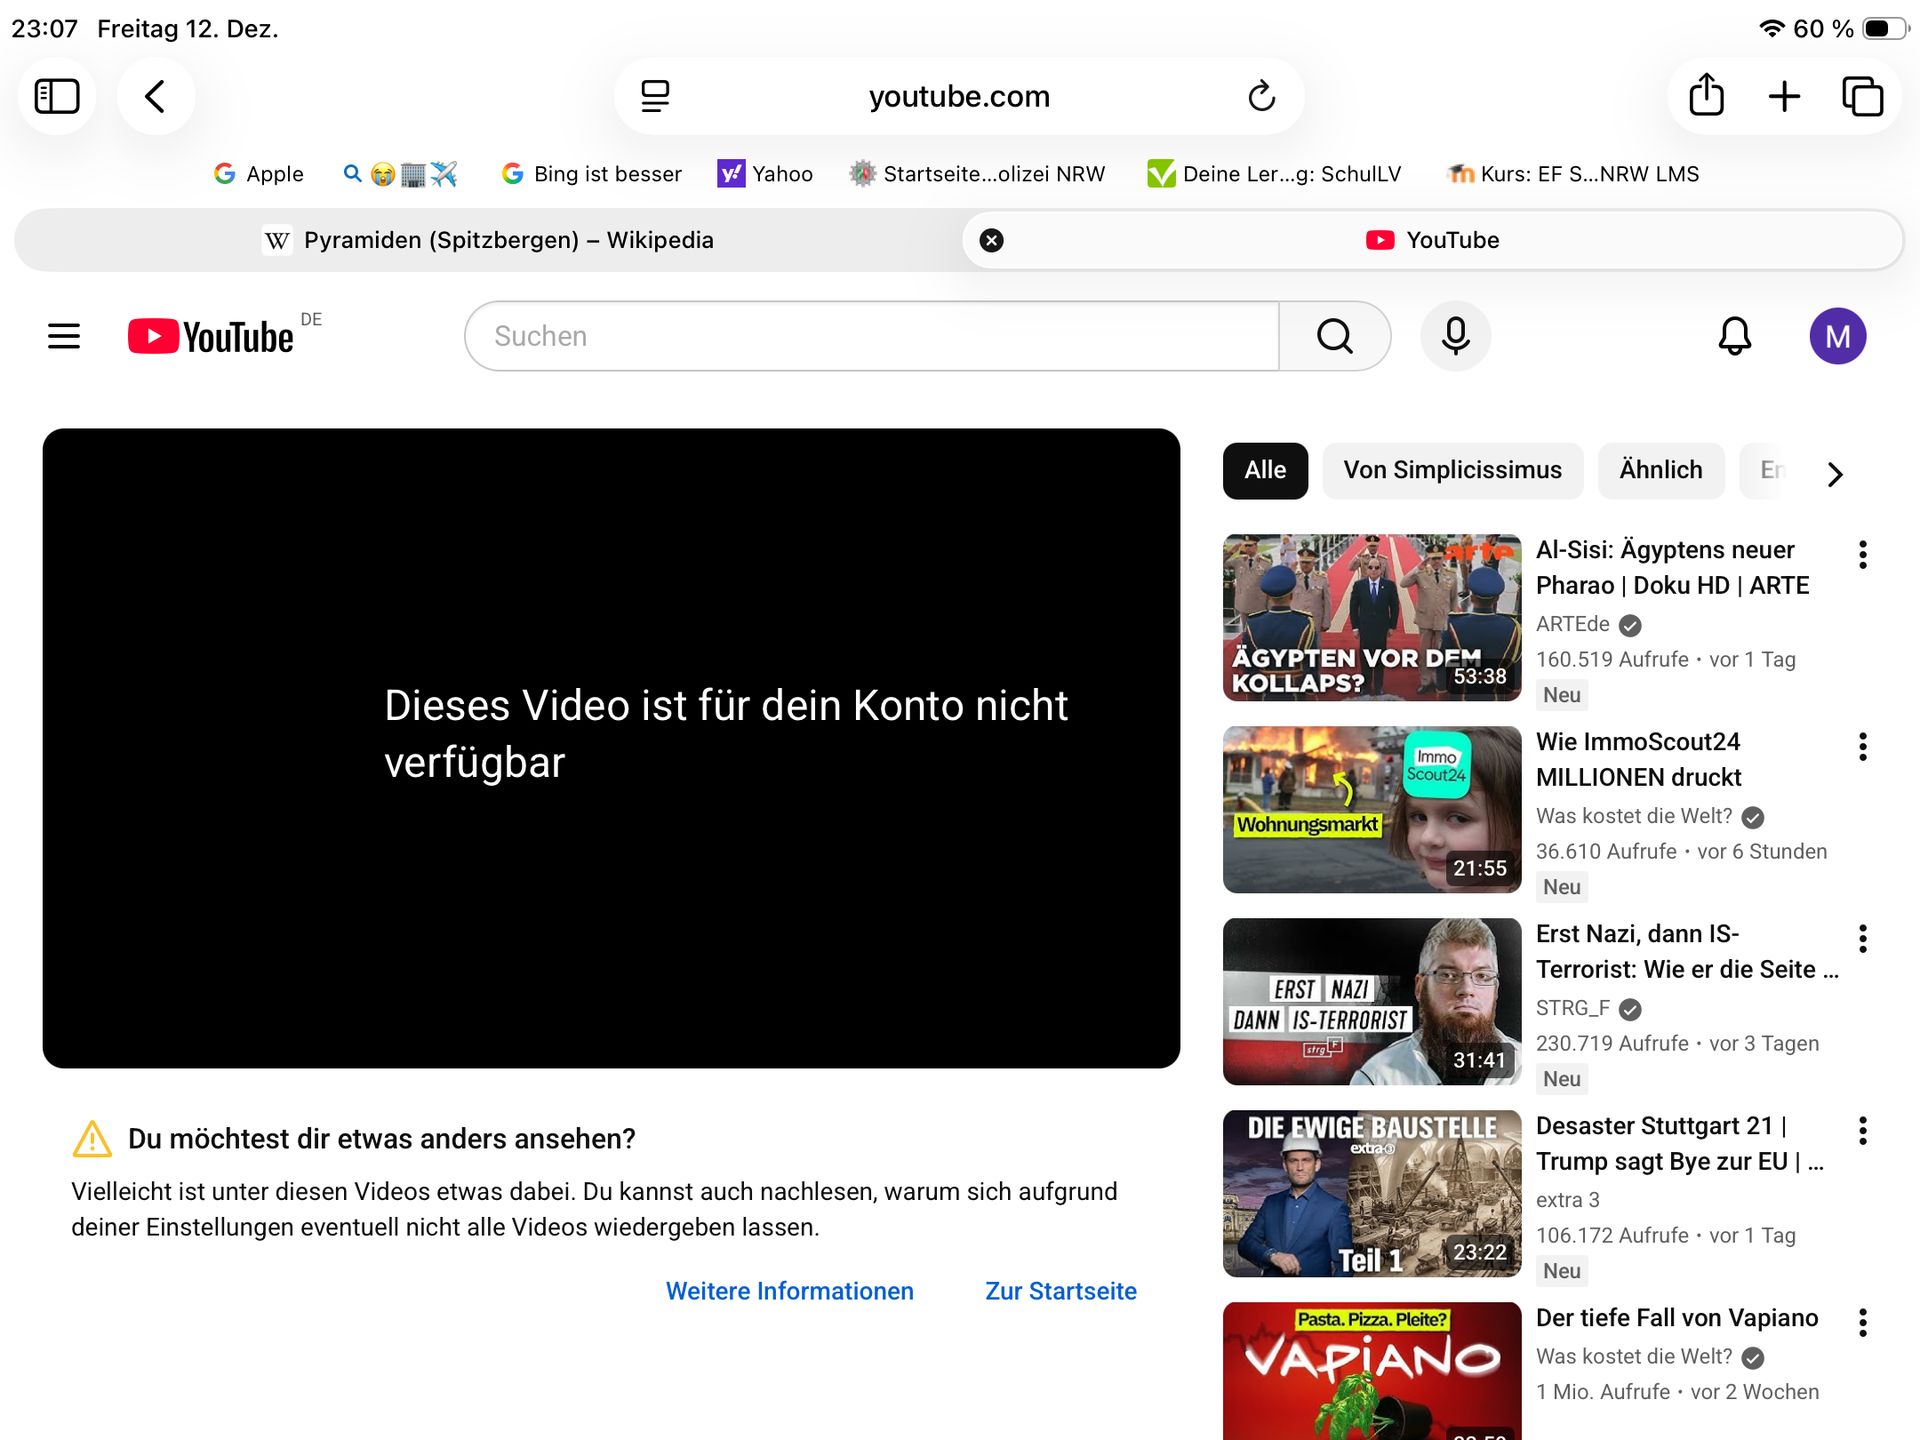This screenshot has width=1920, height=1440.
Task: Click Weitere Informationen link
Action: point(789,1291)
